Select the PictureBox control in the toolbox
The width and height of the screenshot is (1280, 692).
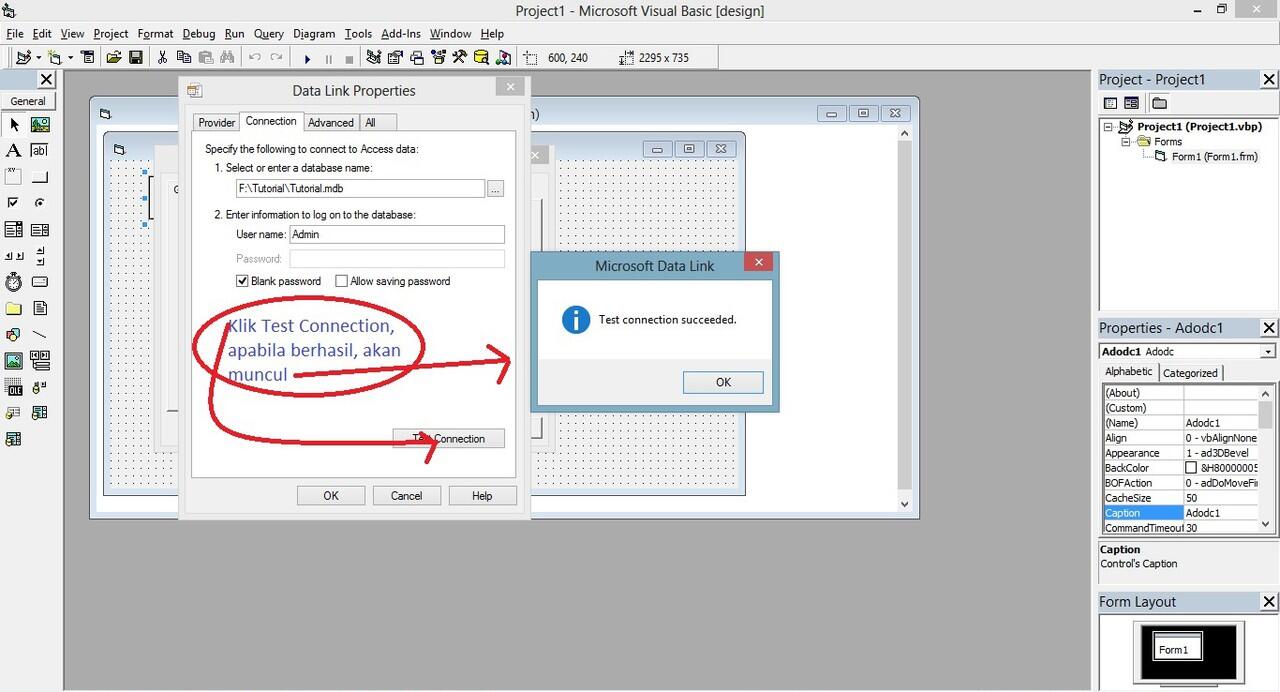(x=40, y=125)
